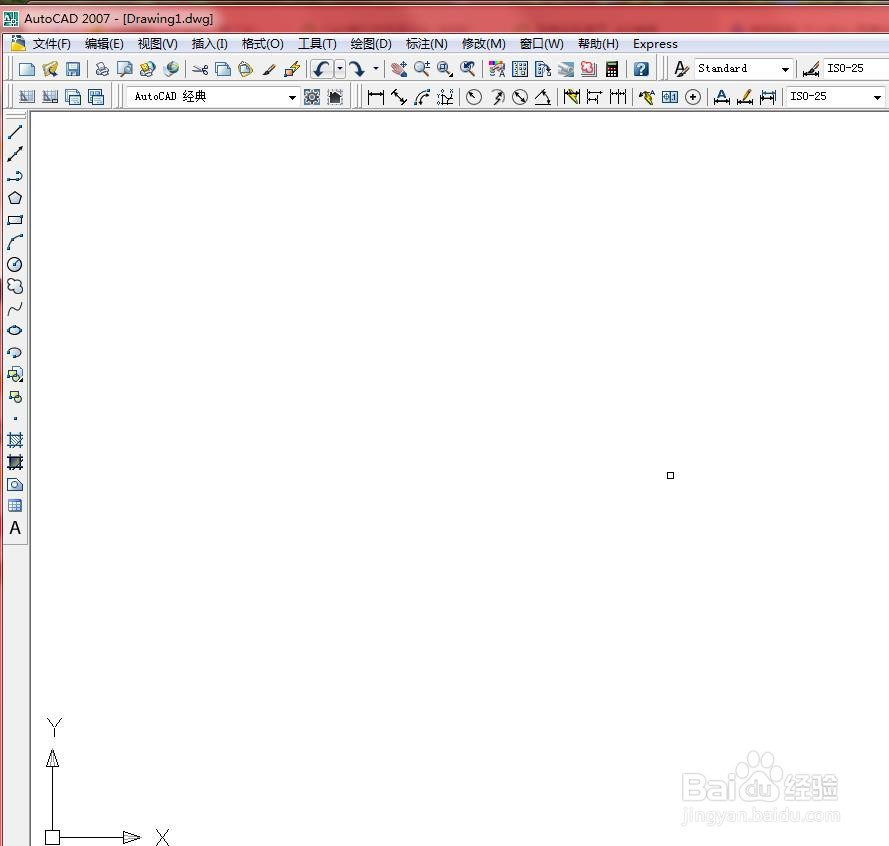Click the Undo arrow button
Screen dimensions: 889x846
coord(321,69)
